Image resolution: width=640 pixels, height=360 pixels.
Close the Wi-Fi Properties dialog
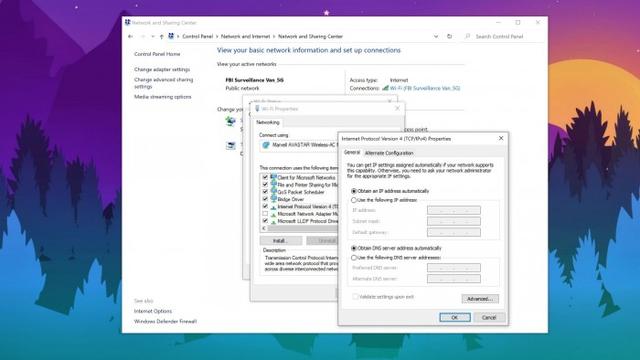[397, 109]
